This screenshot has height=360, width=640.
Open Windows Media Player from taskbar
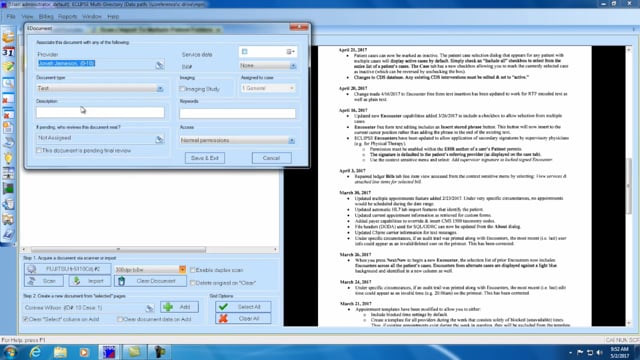(84, 352)
